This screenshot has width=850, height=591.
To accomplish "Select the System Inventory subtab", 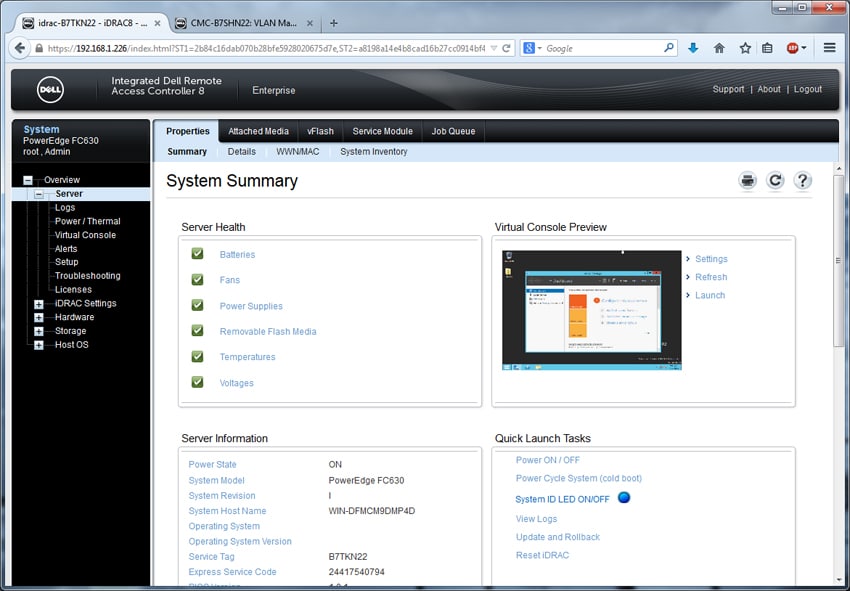I will click(x=374, y=152).
